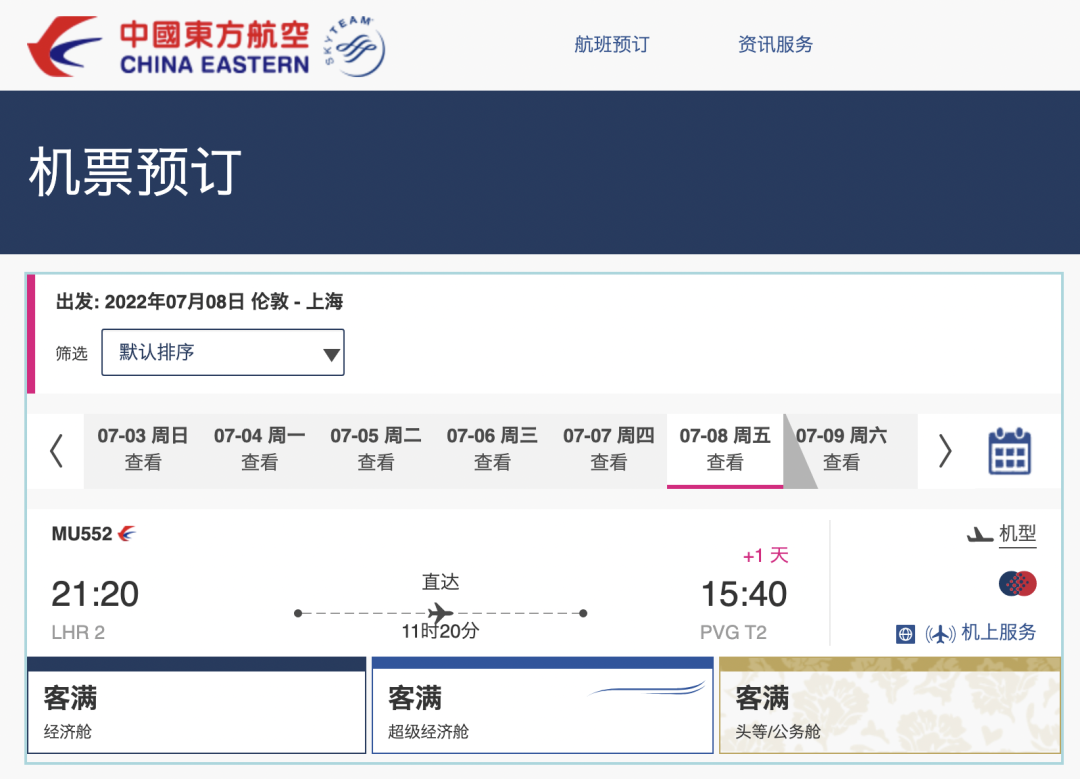Click the in-flight service airplane icon
Image resolution: width=1080 pixels, height=779 pixels.
point(938,633)
